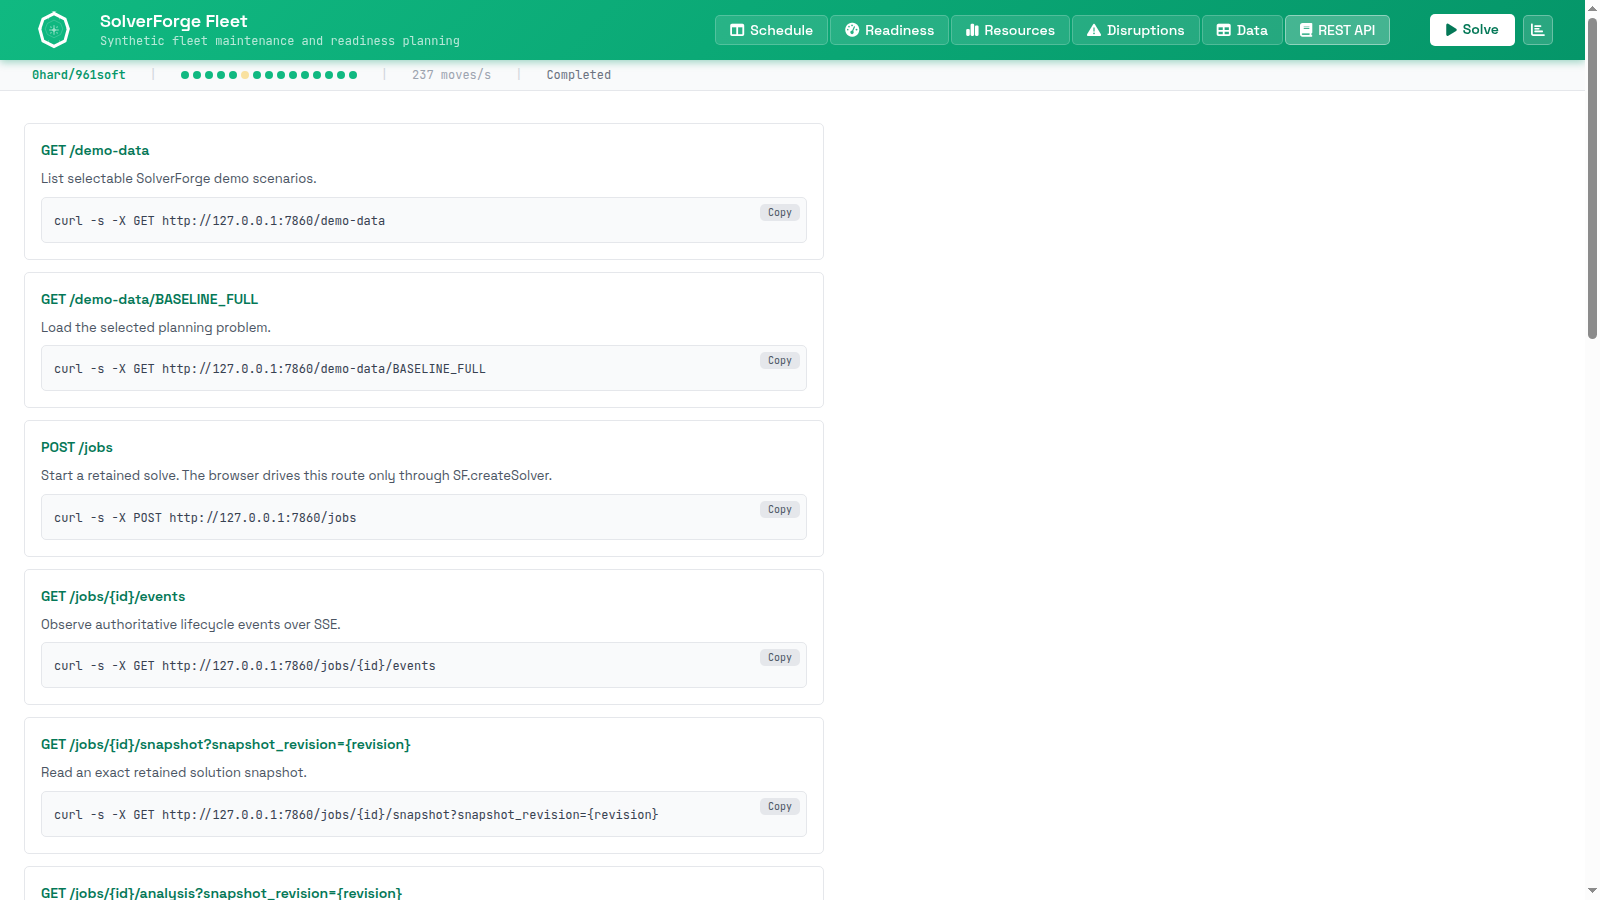The width and height of the screenshot is (1600, 900).
Task: Open the Readiness tab
Action: tap(889, 30)
